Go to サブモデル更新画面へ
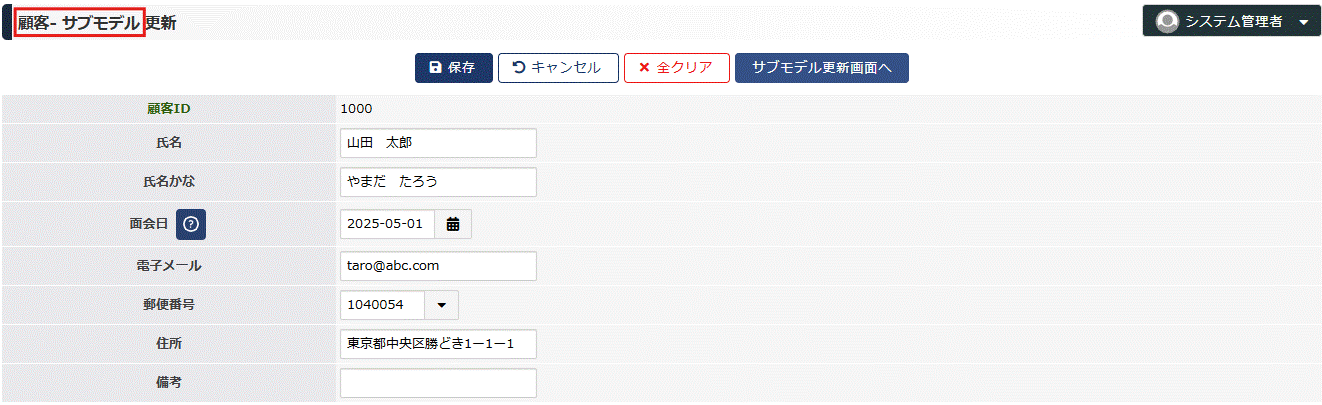The width and height of the screenshot is (1322, 405). [x=822, y=68]
